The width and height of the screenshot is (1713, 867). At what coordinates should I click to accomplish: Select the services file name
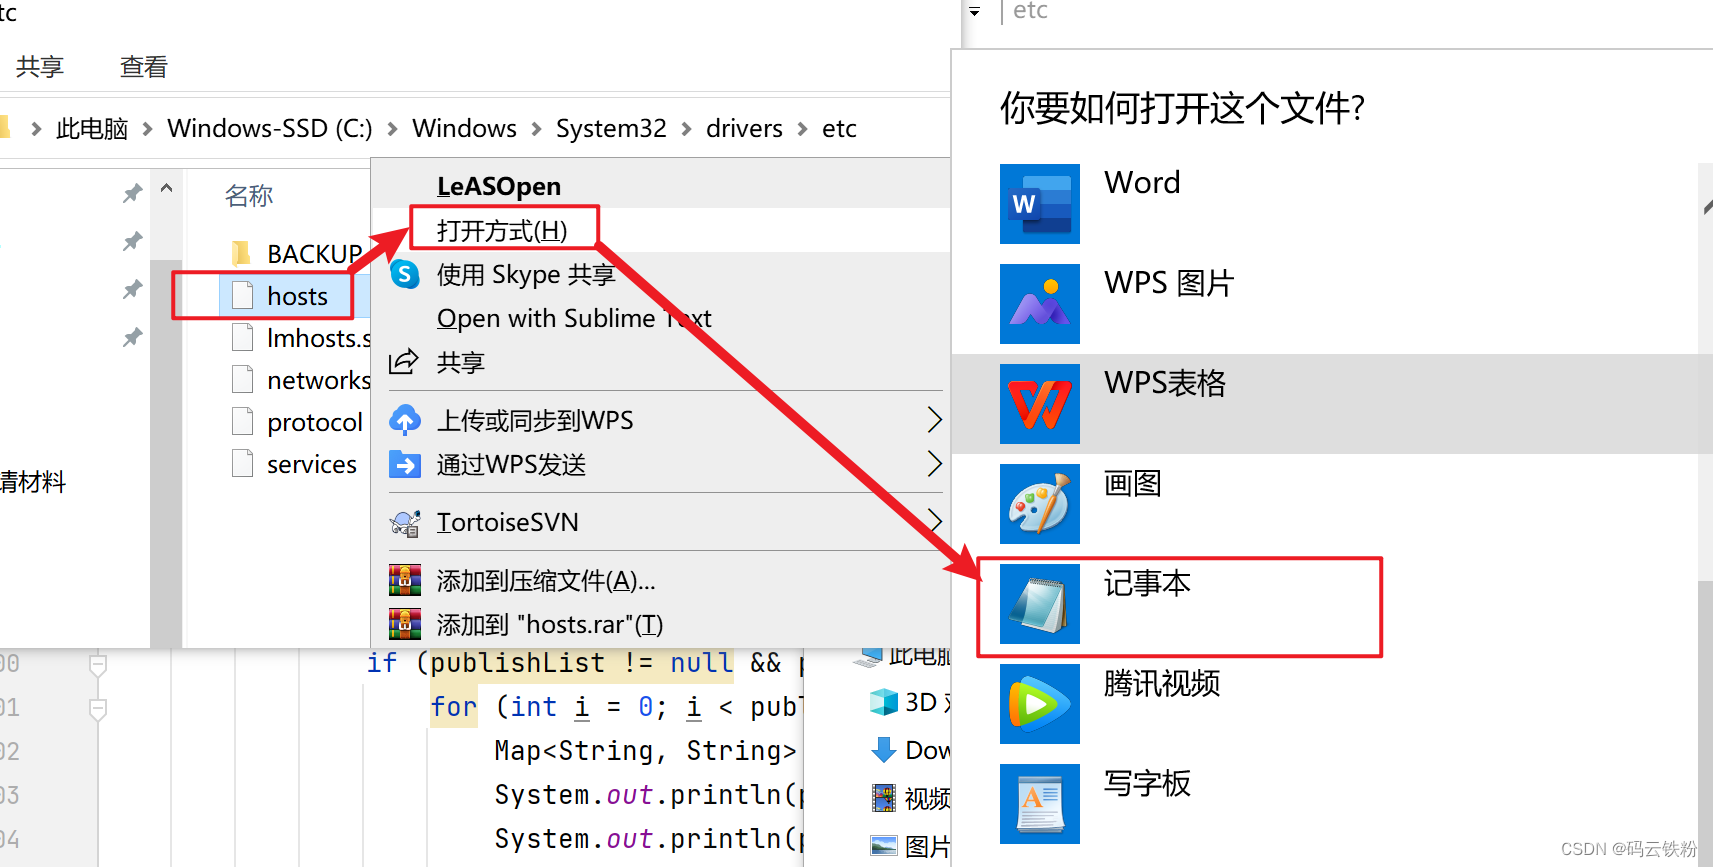point(312,465)
